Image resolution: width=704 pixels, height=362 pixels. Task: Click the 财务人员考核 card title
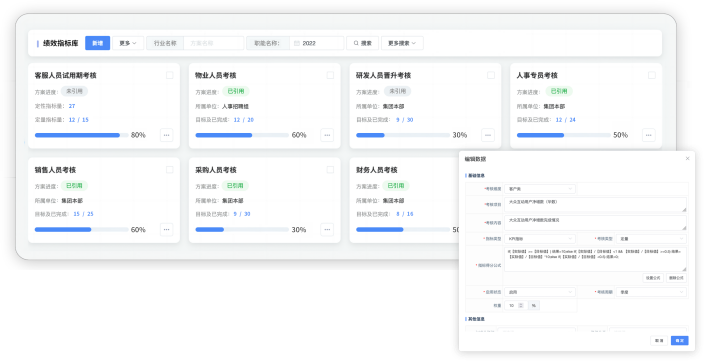pos(377,170)
